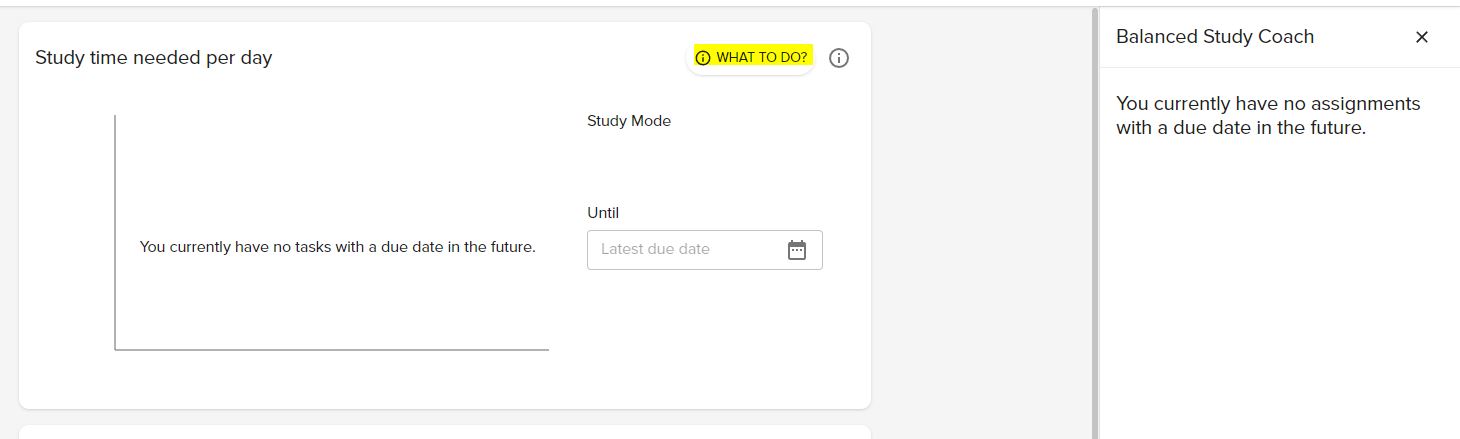
Task: Click the partially visible card below the study card
Action: 445,432
